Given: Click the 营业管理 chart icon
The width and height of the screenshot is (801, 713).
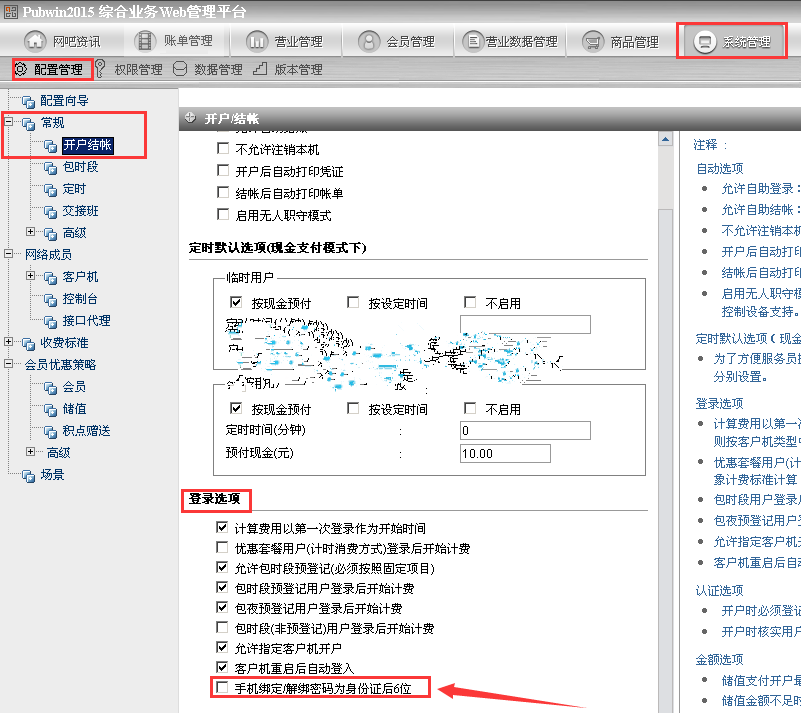Looking at the screenshot, I should point(256,42).
